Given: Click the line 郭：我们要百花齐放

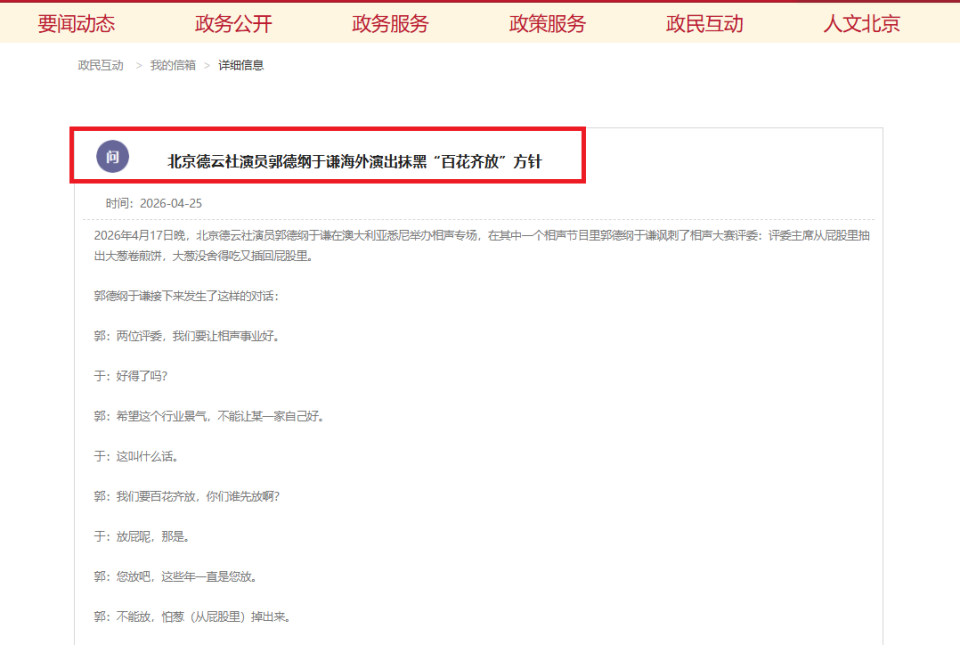Looking at the screenshot, I should [187, 496].
